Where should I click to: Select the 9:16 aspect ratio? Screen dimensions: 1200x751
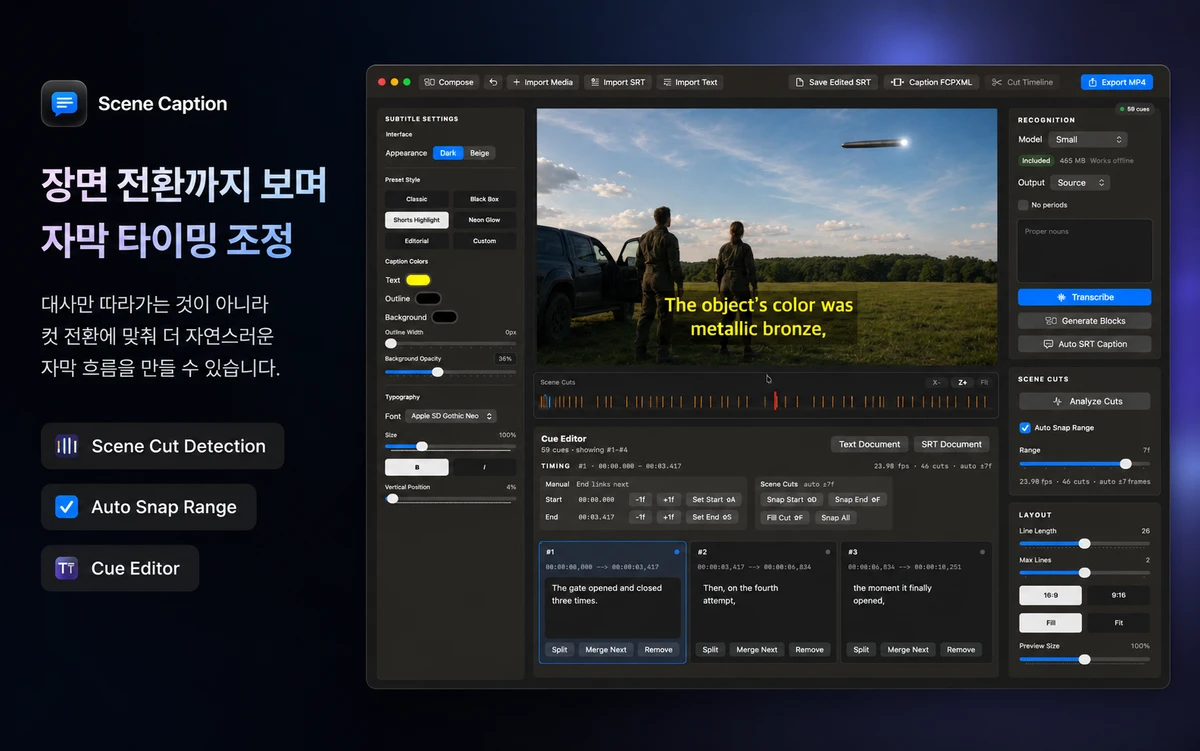1118,595
